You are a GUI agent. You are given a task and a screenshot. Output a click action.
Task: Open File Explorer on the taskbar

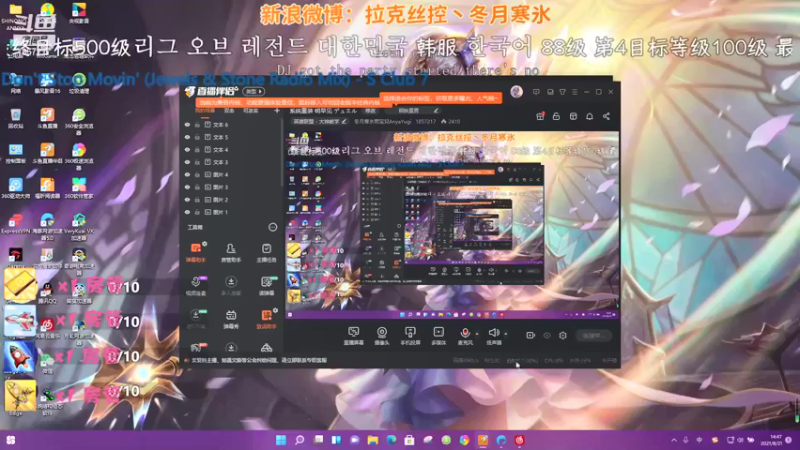coord(373,440)
